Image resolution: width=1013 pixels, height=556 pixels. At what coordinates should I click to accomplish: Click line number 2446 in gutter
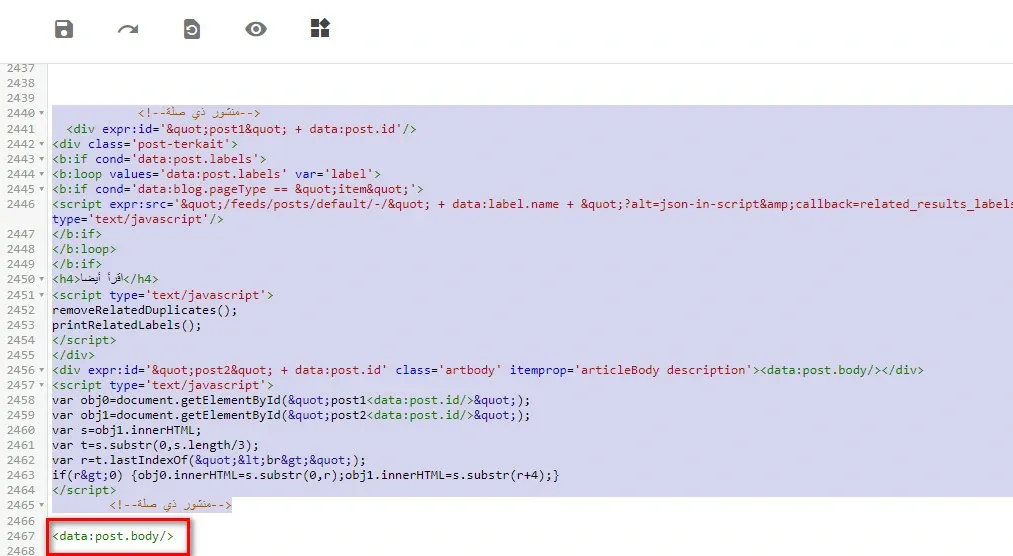tap(21, 204)
